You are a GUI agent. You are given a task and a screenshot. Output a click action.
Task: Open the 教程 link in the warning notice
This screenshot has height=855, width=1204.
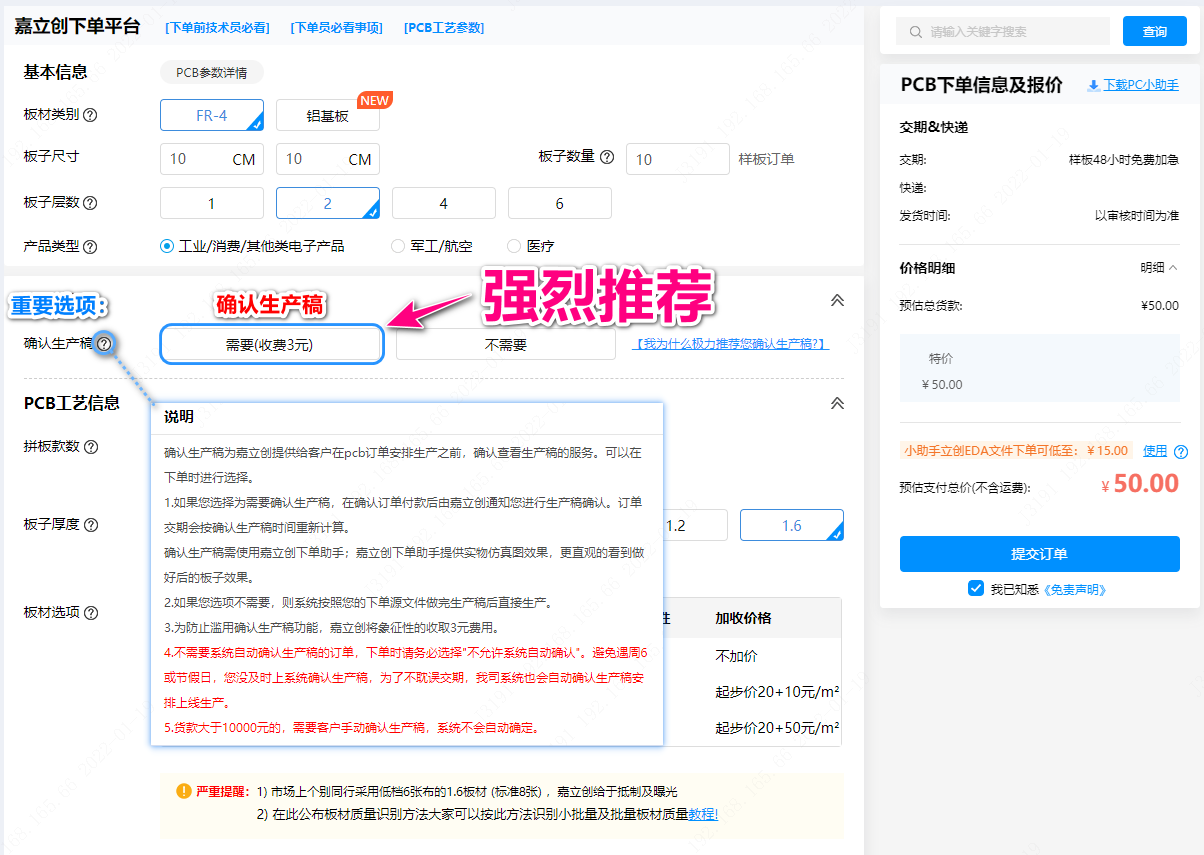pos(704,814)
